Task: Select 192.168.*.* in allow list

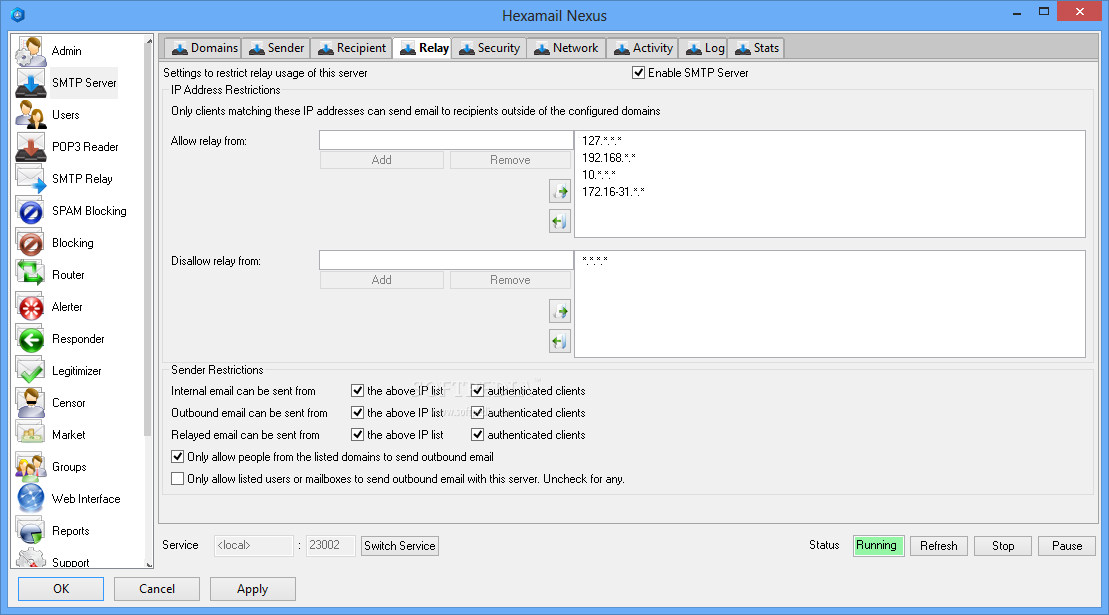Action: (x=608, y=158)
